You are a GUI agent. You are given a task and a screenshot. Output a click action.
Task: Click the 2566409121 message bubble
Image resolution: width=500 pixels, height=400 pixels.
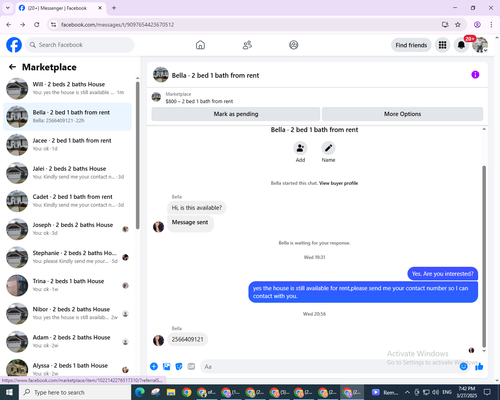click(187, 339)
